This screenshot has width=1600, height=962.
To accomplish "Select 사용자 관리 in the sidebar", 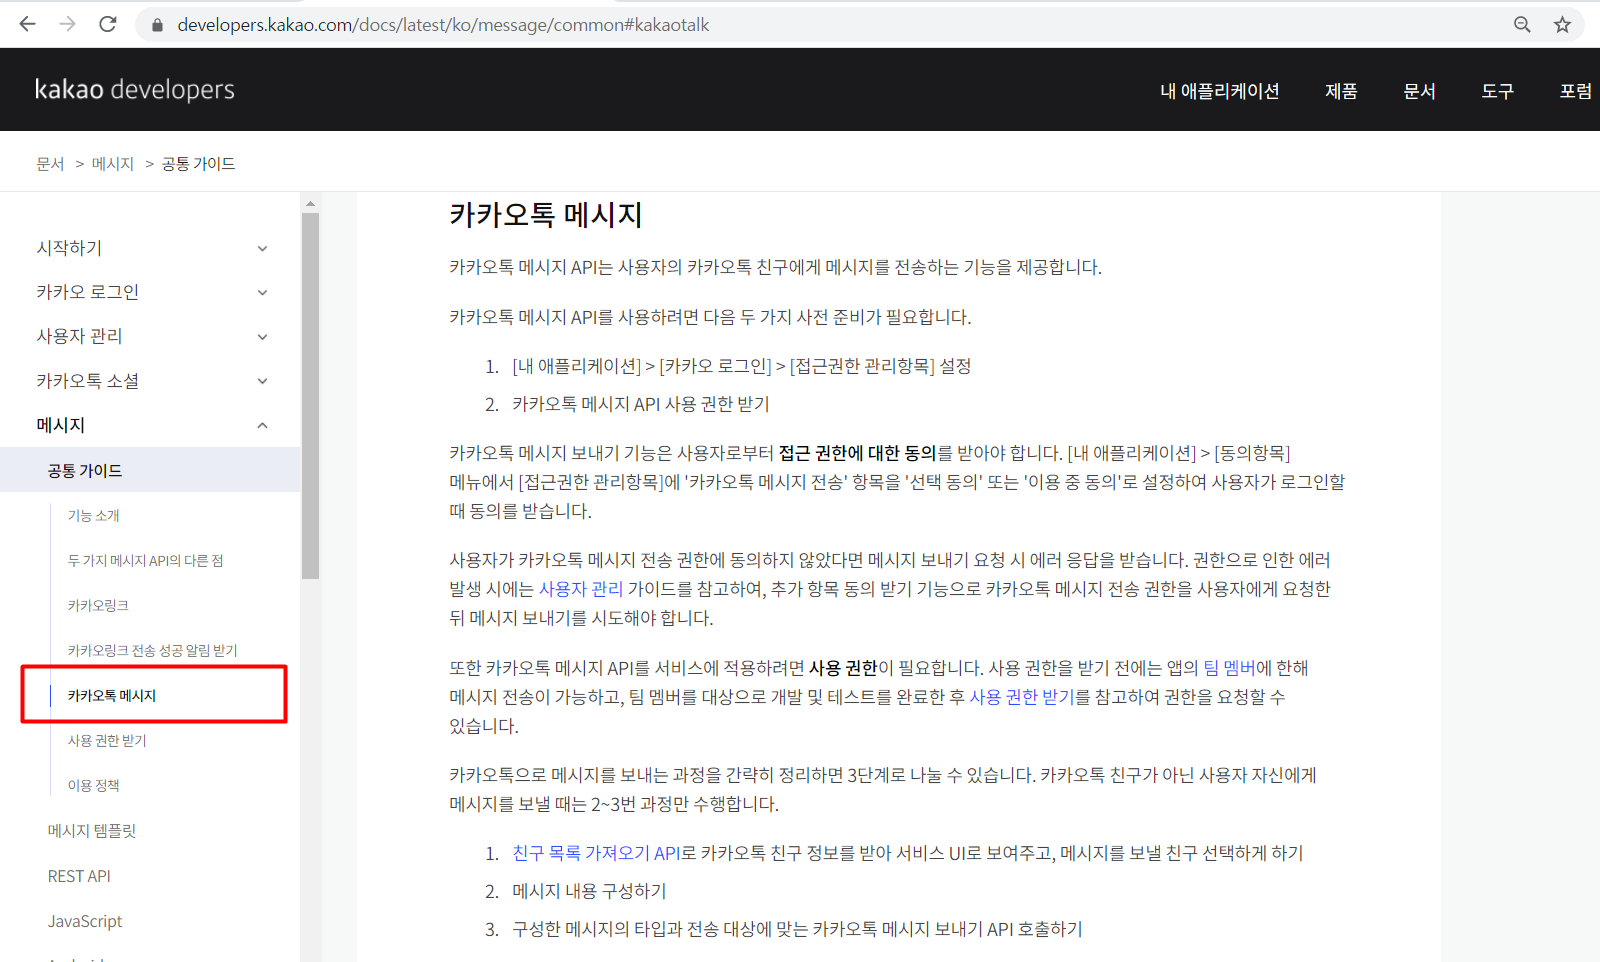I will point(79,336).
